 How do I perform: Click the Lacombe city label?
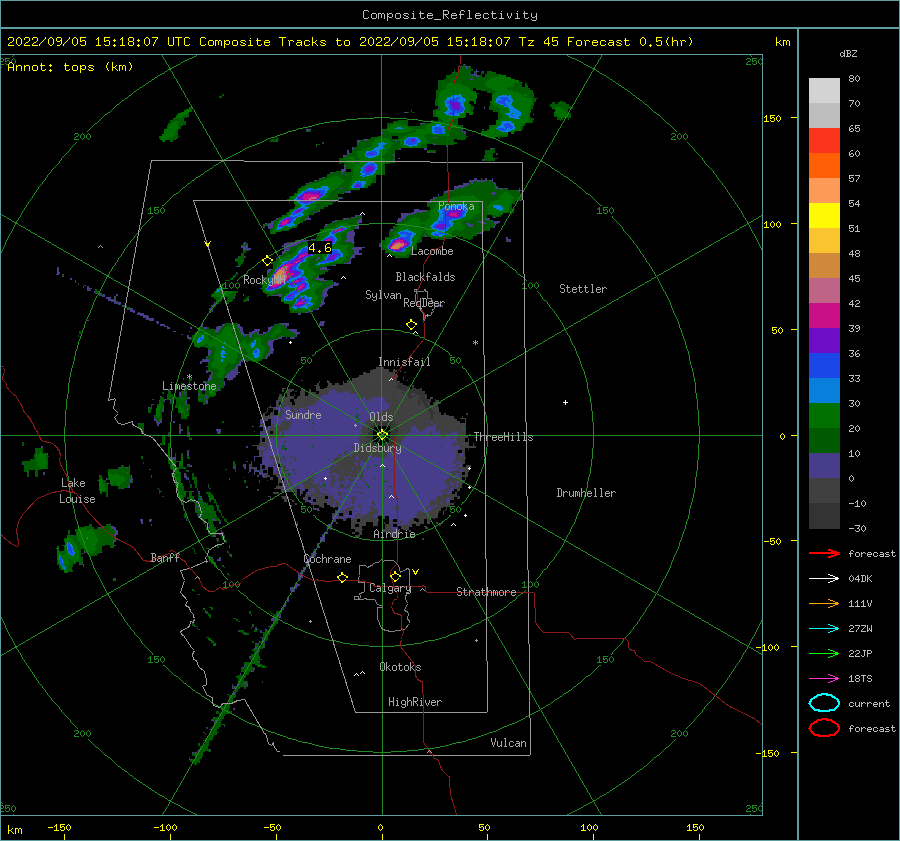coord(432,251)
